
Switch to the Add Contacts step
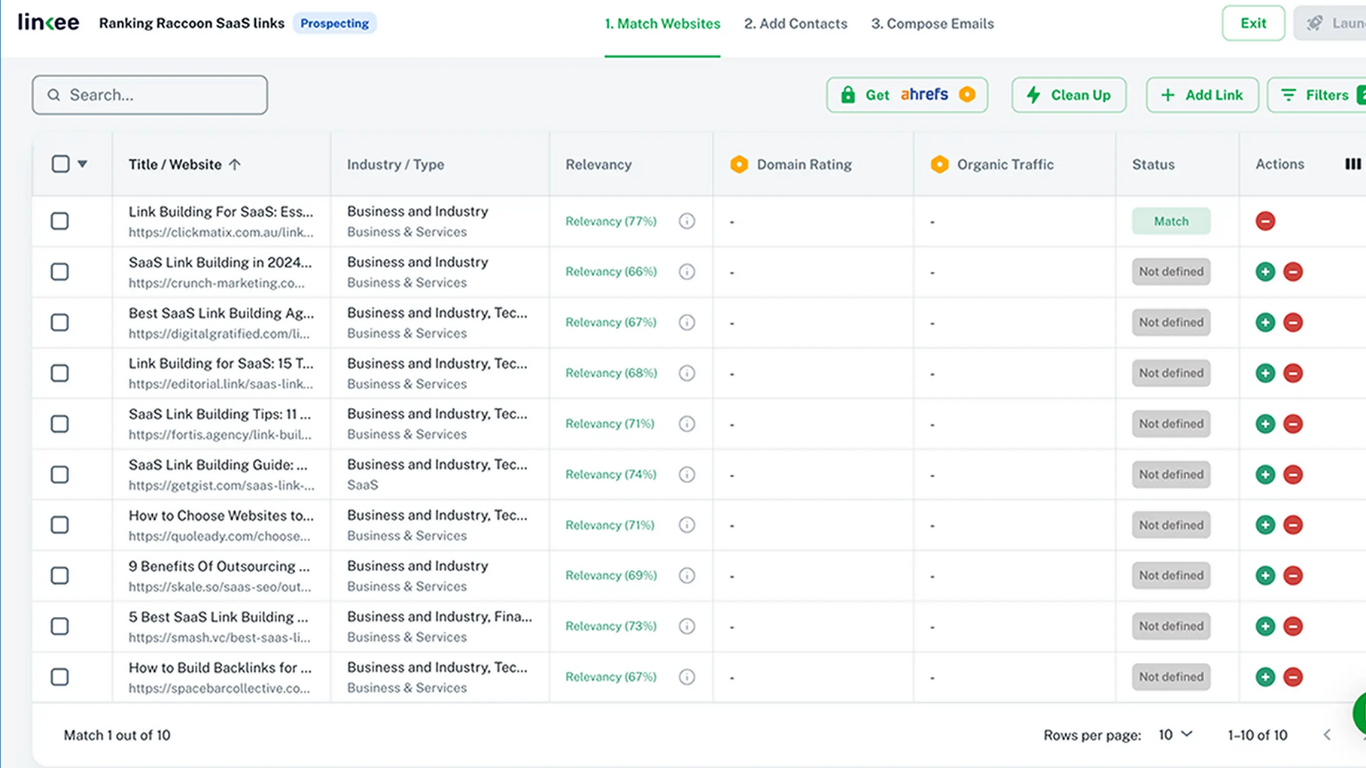[x=795, y=24]
